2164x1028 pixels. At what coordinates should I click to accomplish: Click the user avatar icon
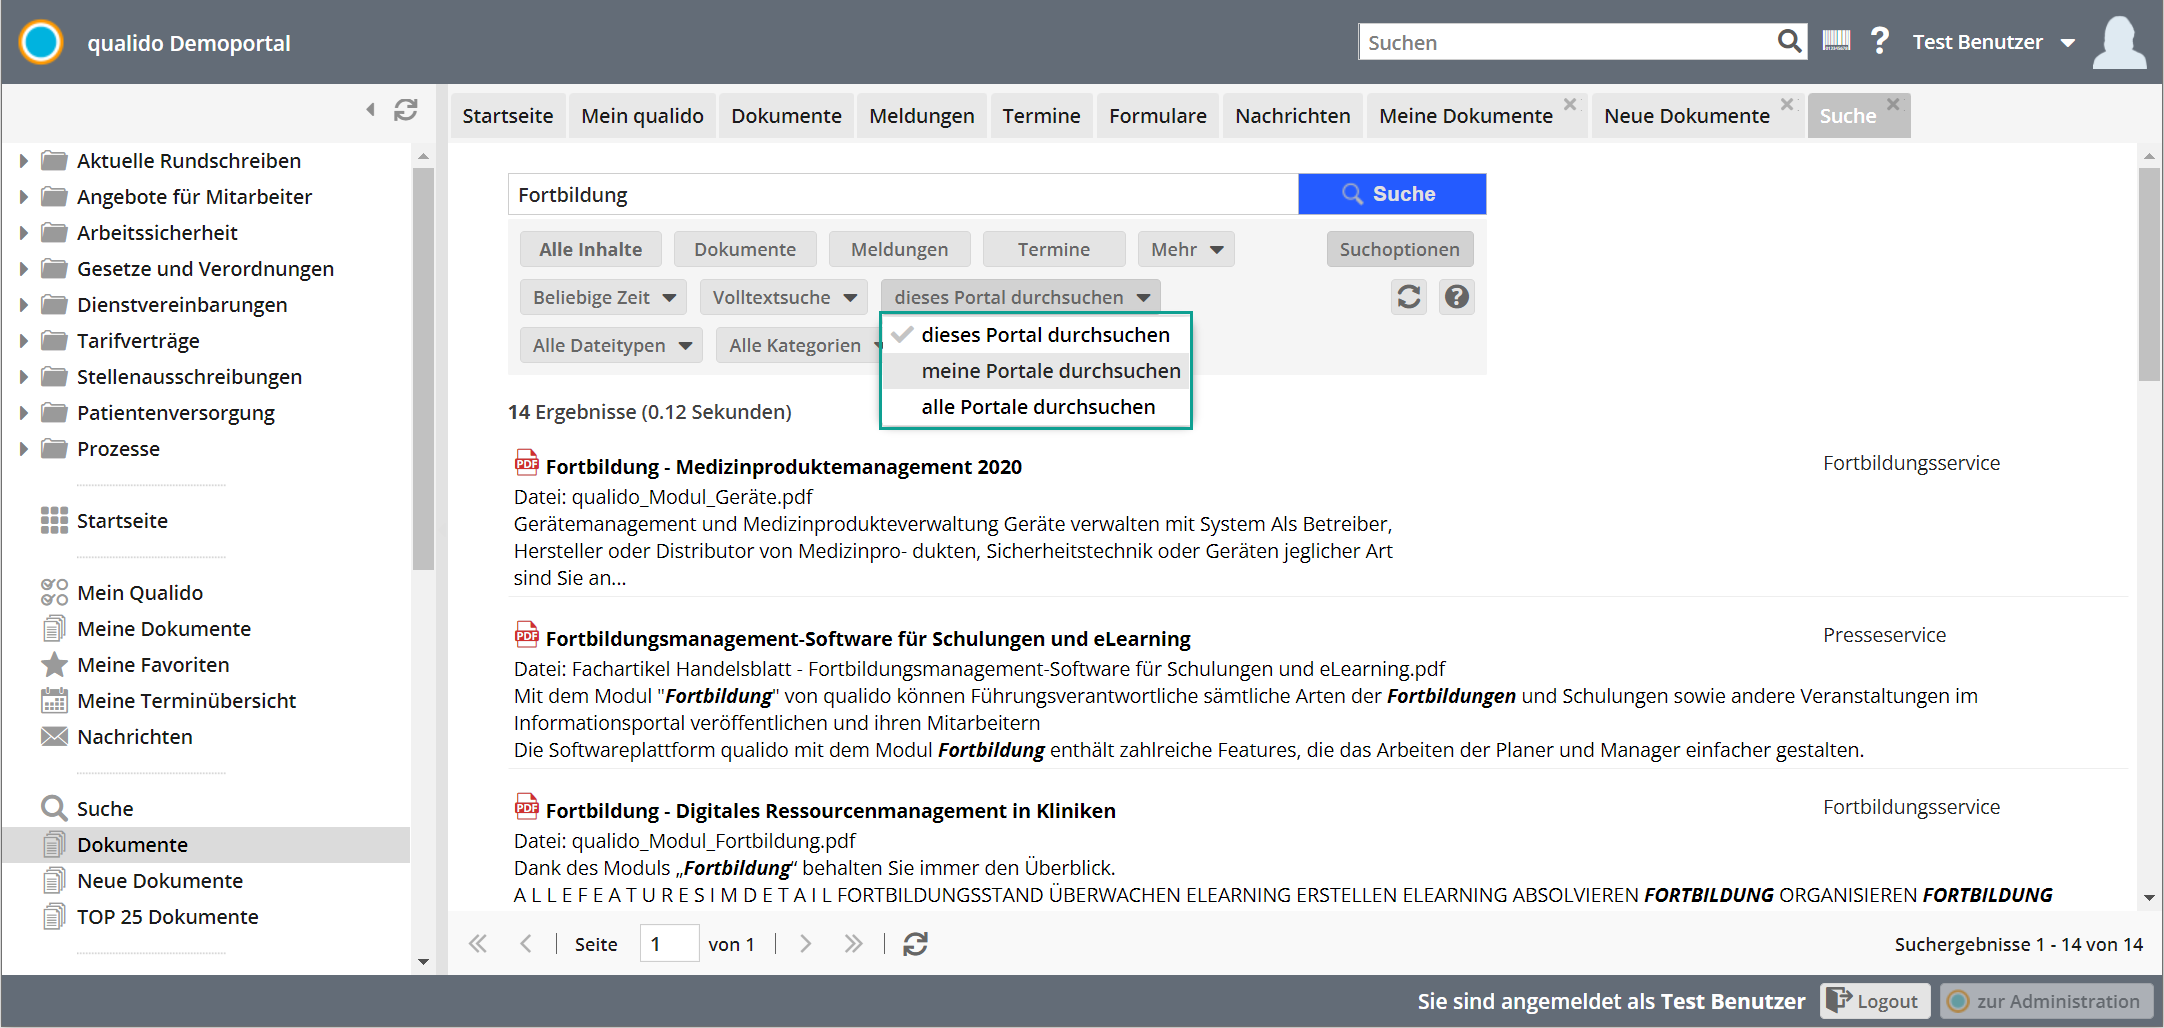point(2119,43)
